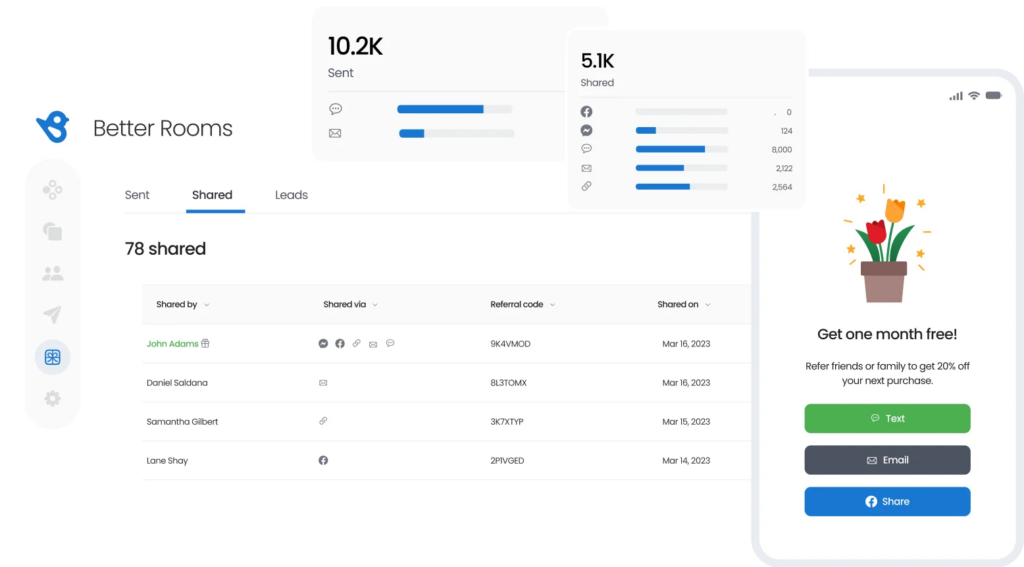Tap the blue Facebook Share button

(888, 502)
